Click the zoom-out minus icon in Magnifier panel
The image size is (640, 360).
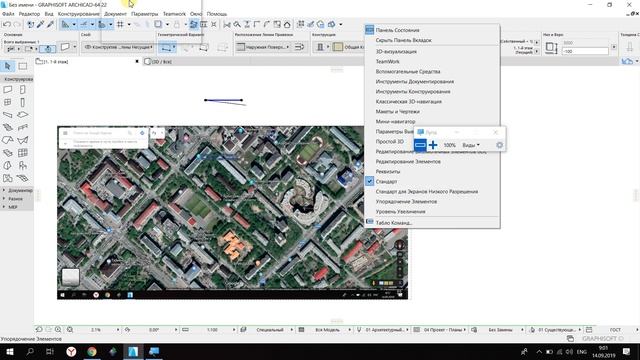click(420, 145)
